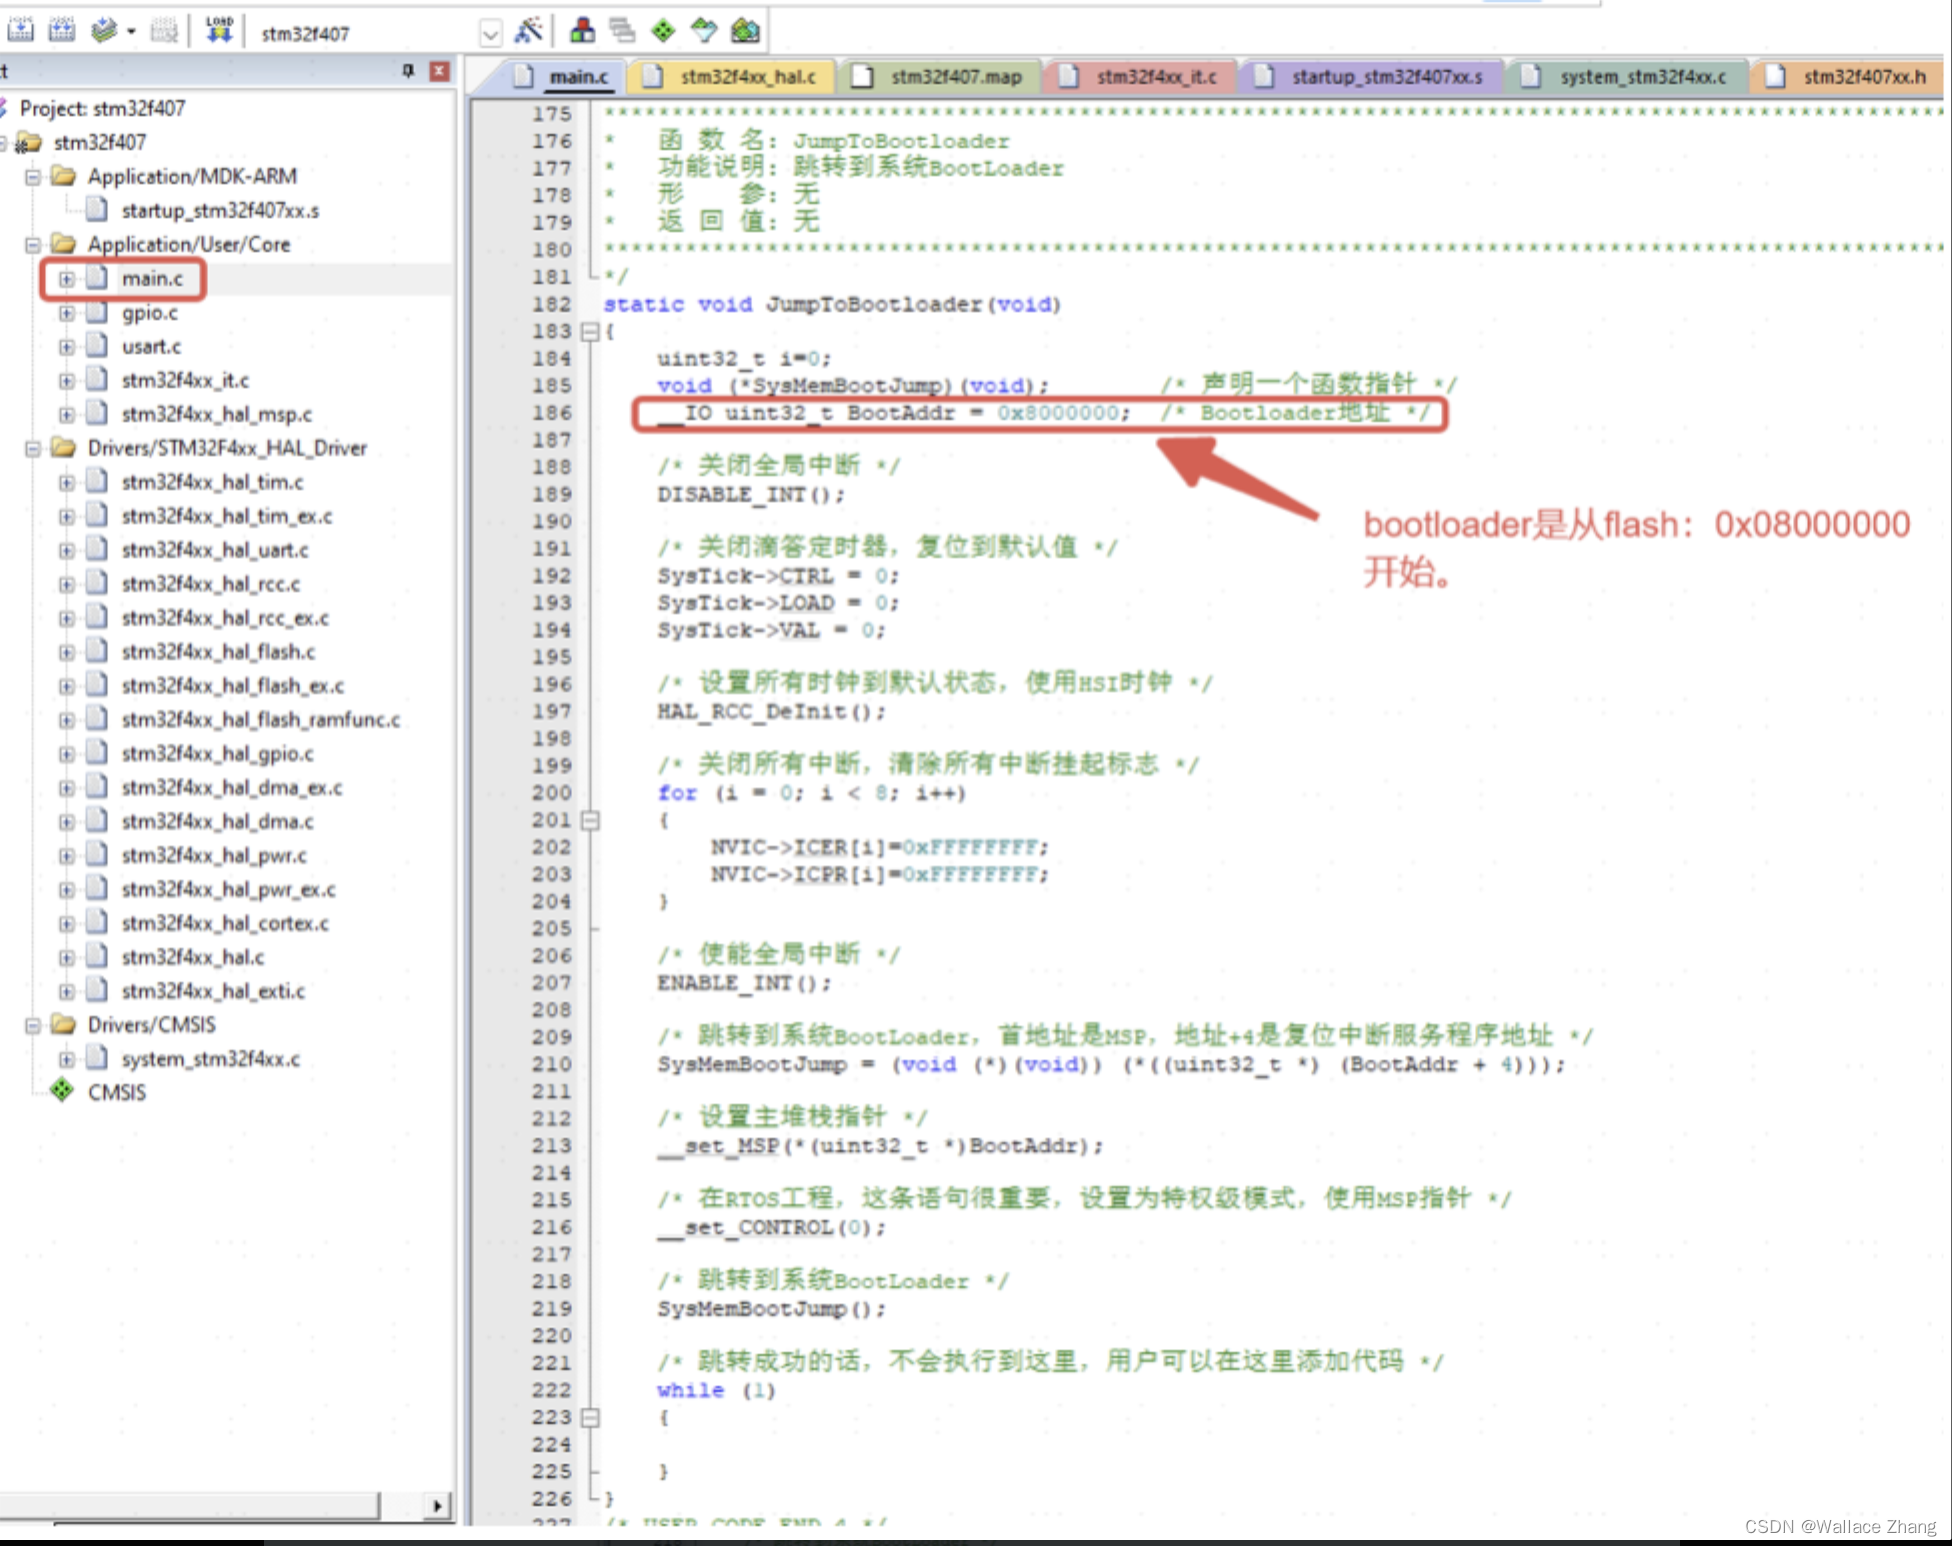Expand the gpio.c tree node

[x=67, y=312]
